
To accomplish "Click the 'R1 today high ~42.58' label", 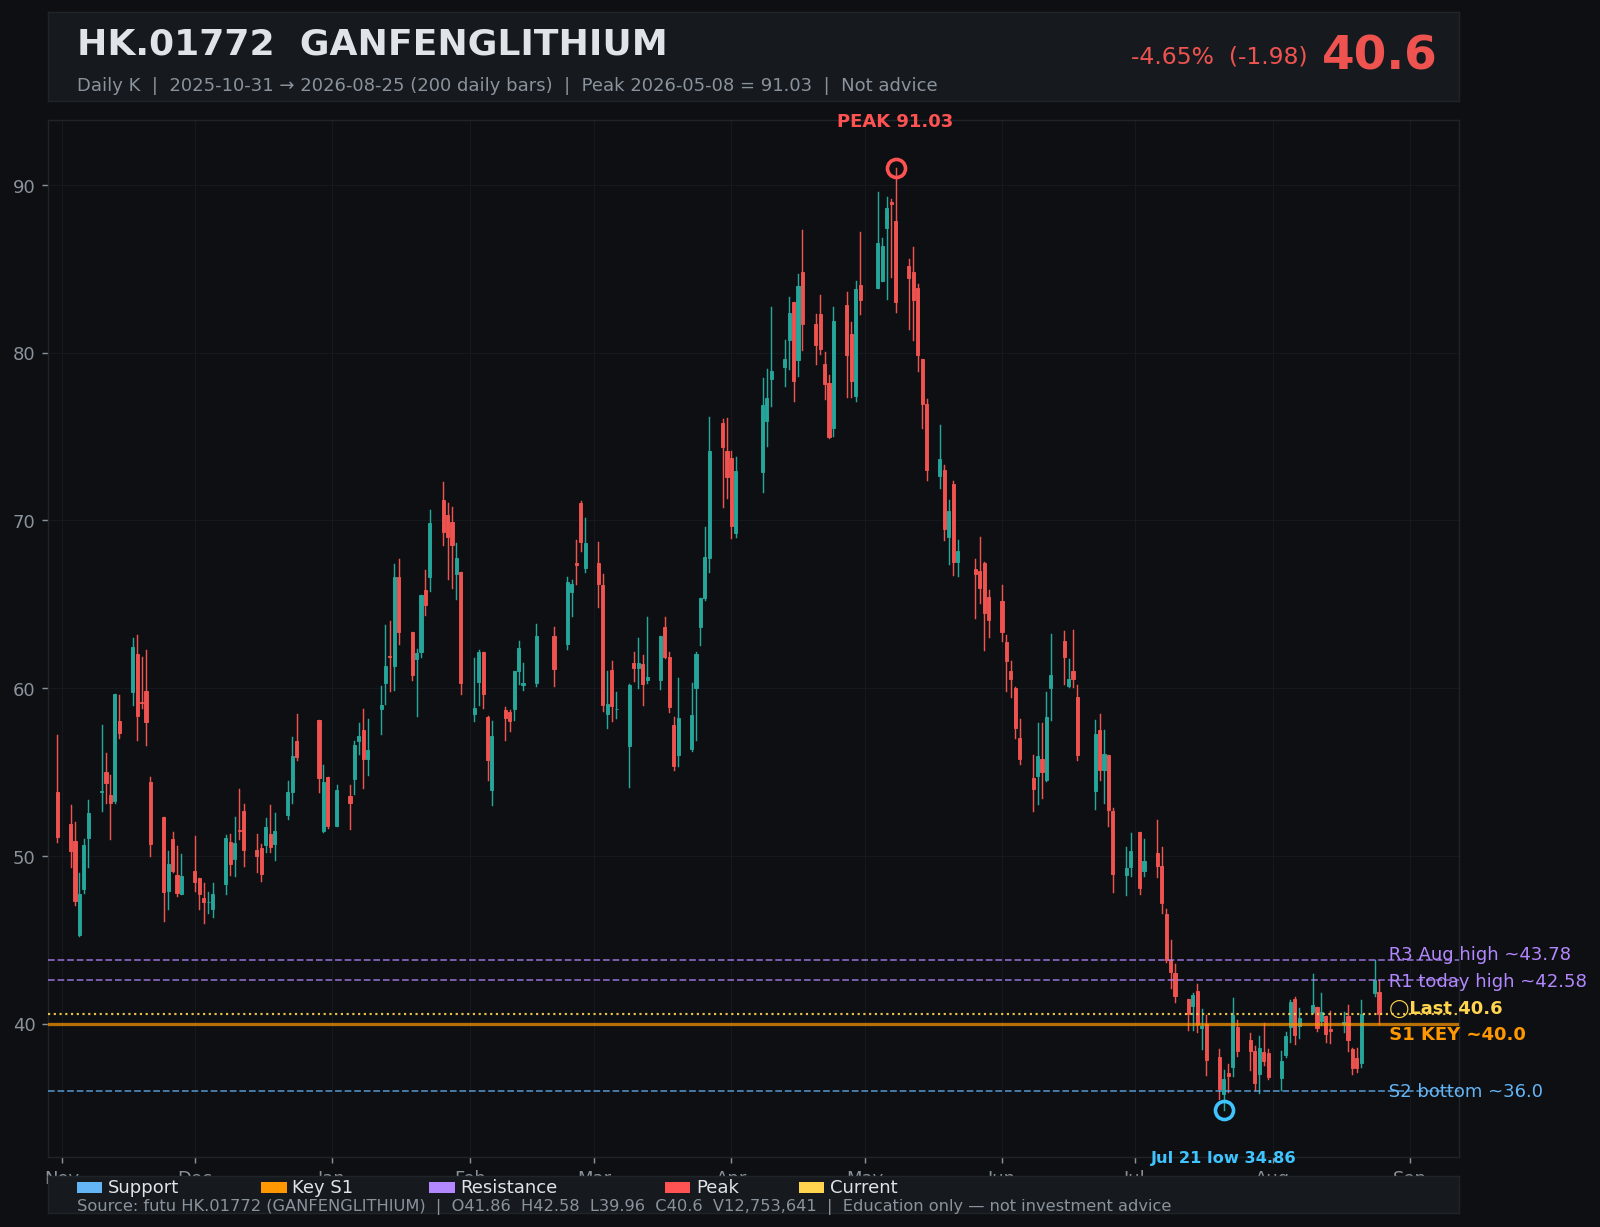I will pos(1487,981).
